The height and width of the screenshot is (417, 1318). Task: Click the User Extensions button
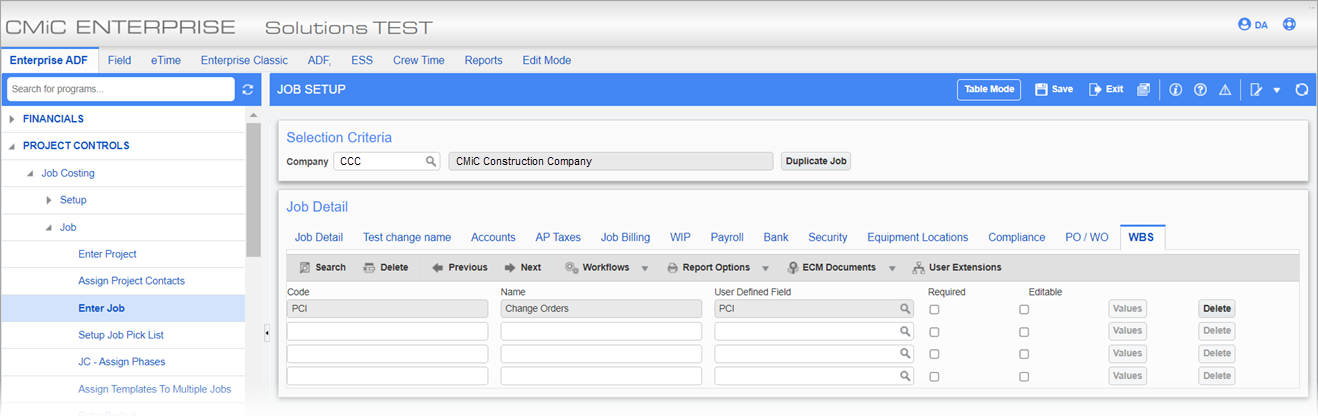[957, 268]
